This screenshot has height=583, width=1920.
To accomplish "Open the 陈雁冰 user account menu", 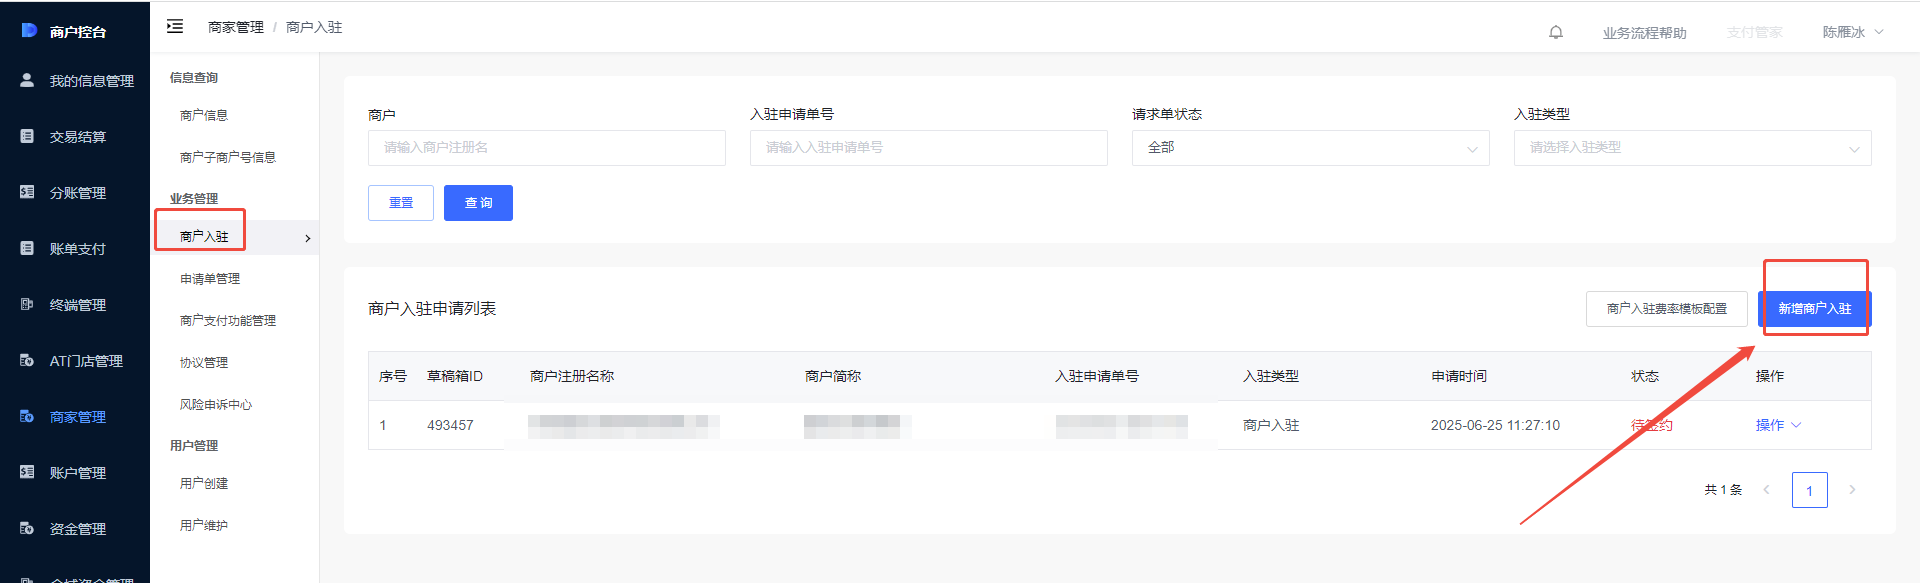I will click(1852, 32).
